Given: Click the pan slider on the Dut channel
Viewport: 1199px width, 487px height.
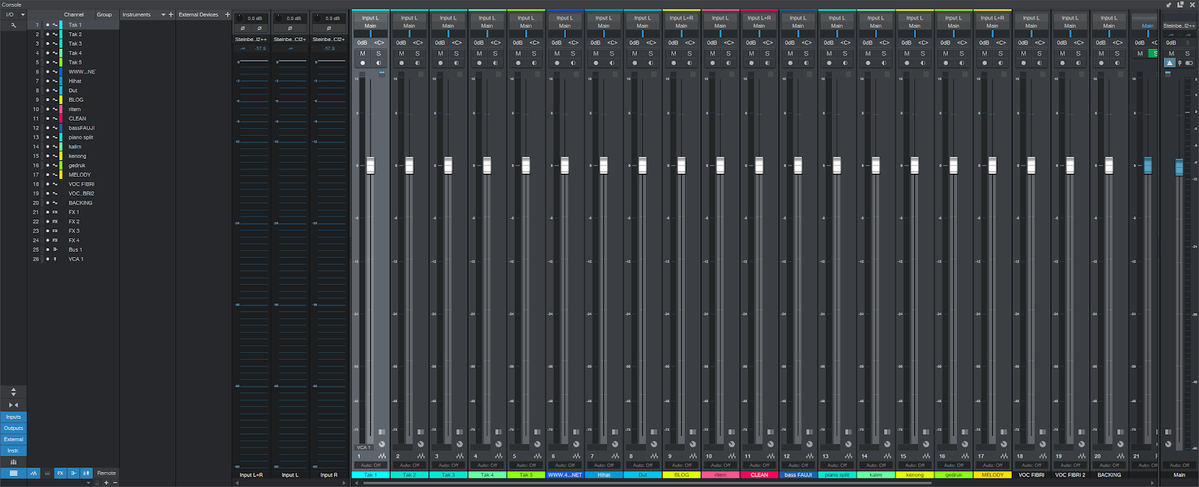Looking at the screenshot, I should coord(642,34).
